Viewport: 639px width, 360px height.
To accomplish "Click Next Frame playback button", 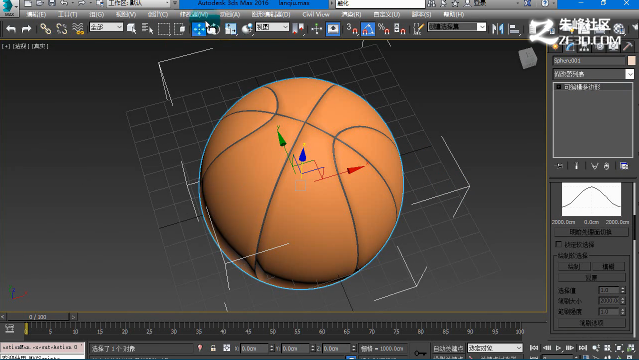I will click(570, 348).
